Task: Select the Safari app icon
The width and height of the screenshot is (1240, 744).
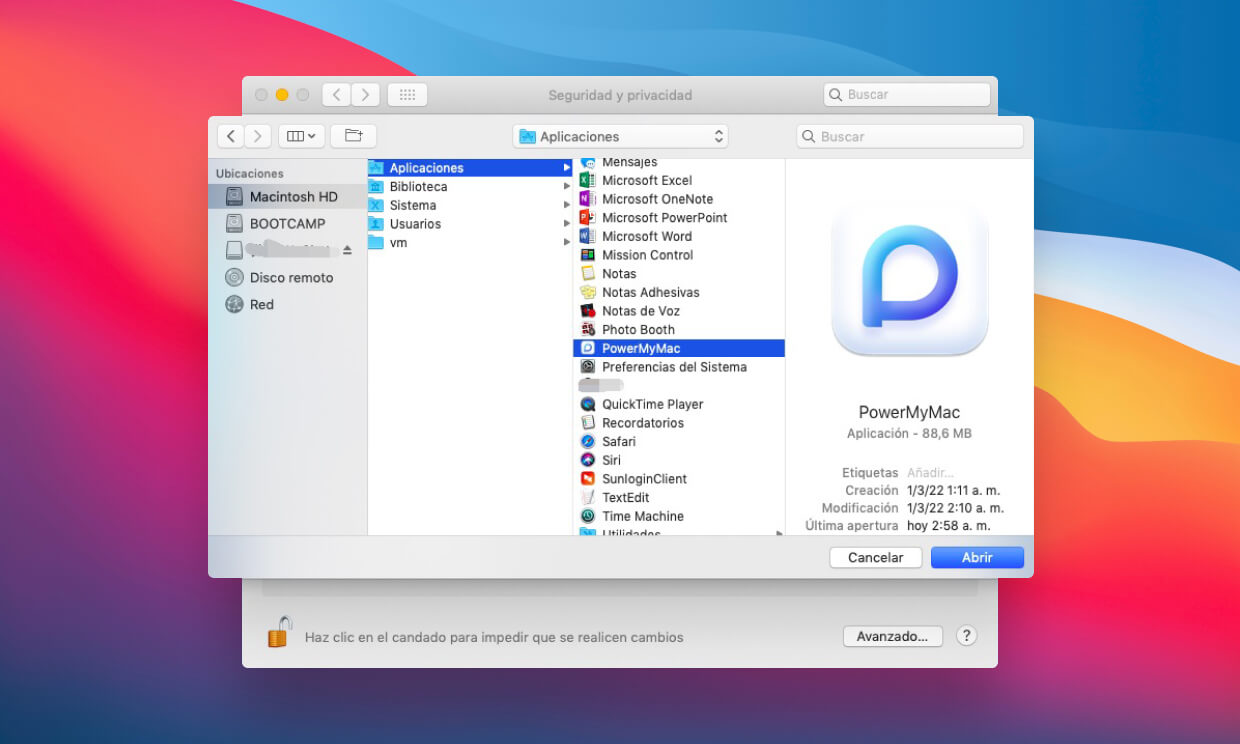Action: click(588, 441)
